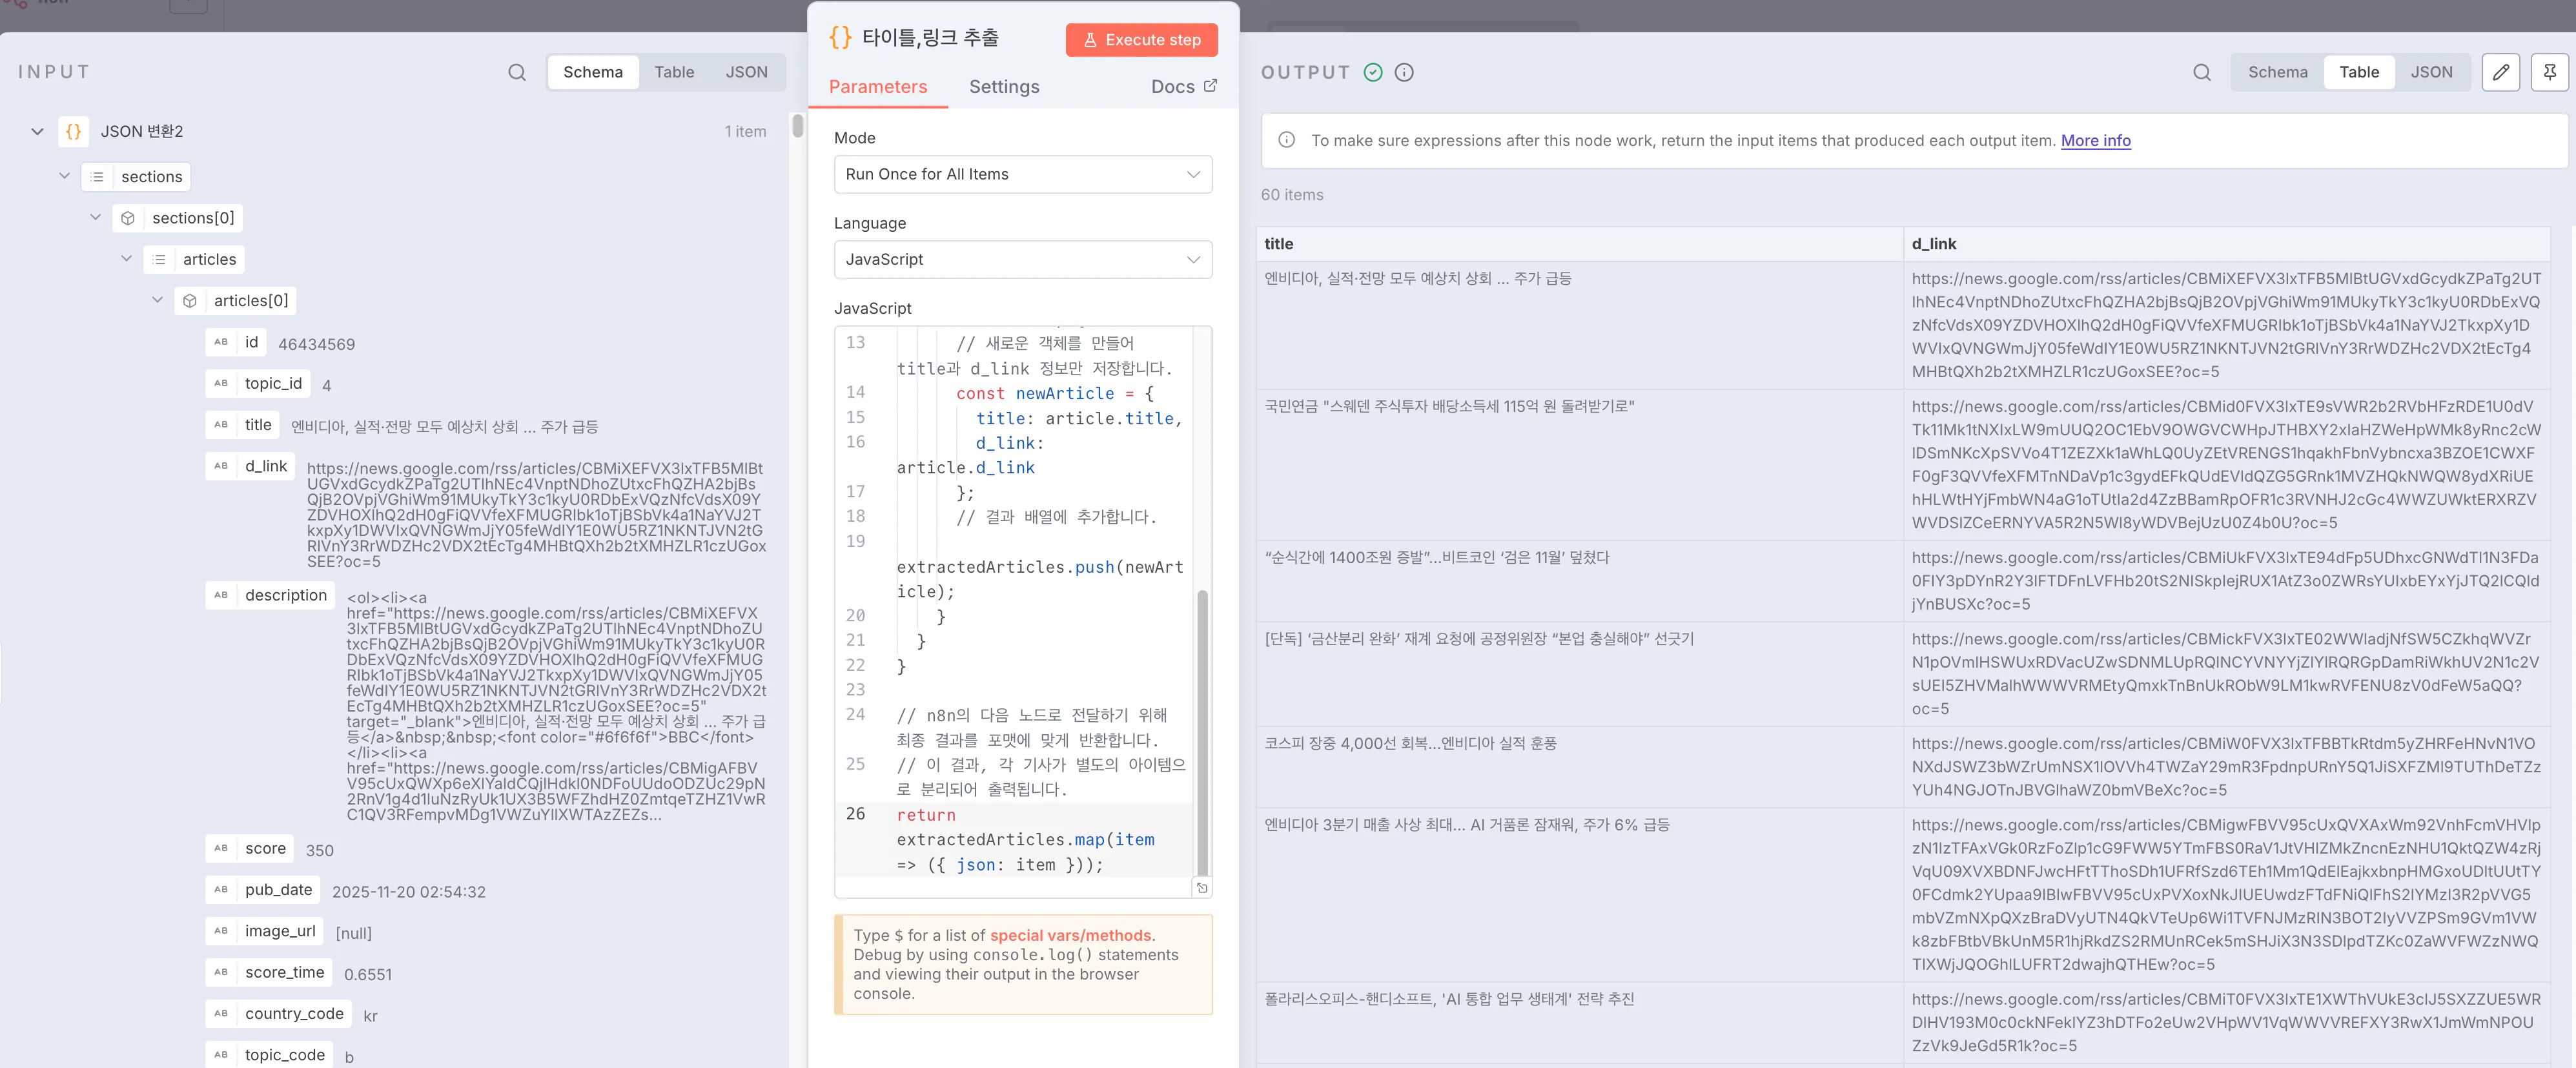Click the green success checkmark beside OUTPUT

coord(1372,71)
